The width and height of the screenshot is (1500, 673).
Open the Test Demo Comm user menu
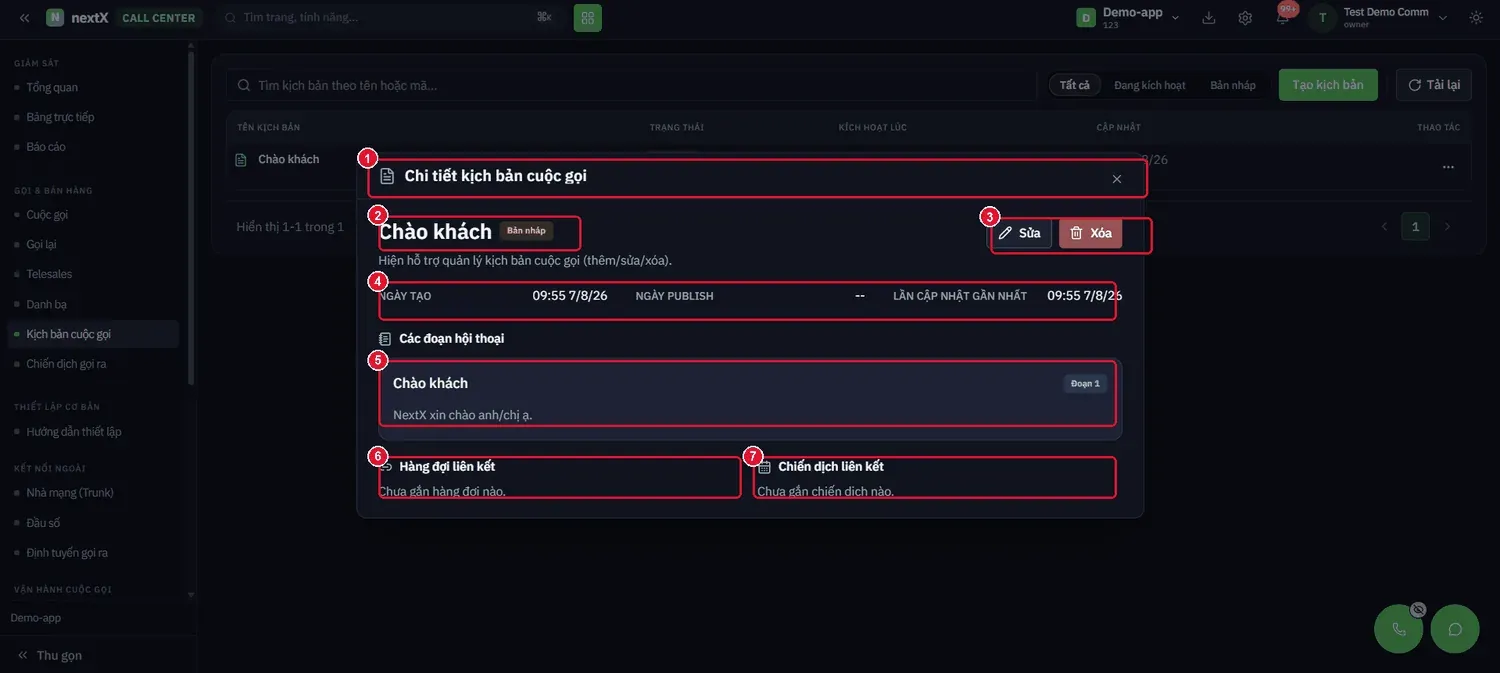click(x=1380, y=18)
